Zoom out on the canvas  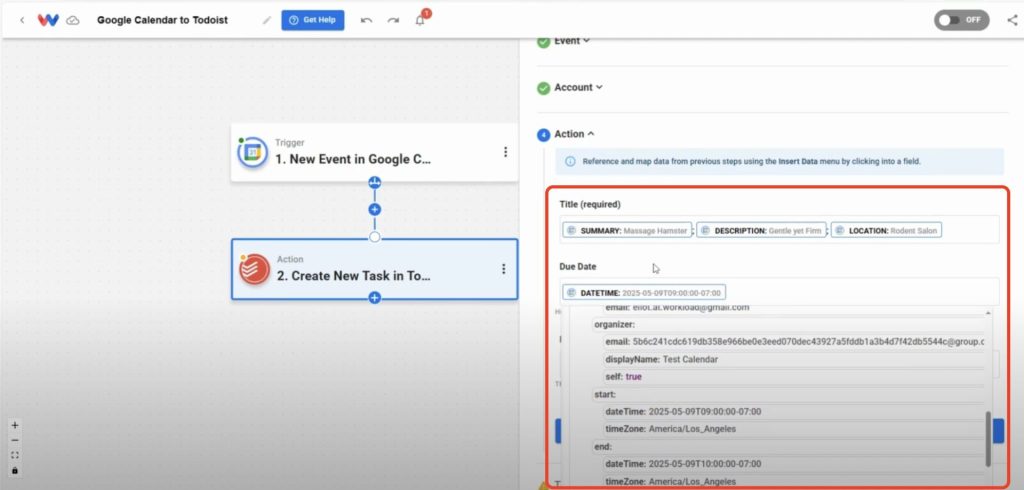click(x=15, y=440)
